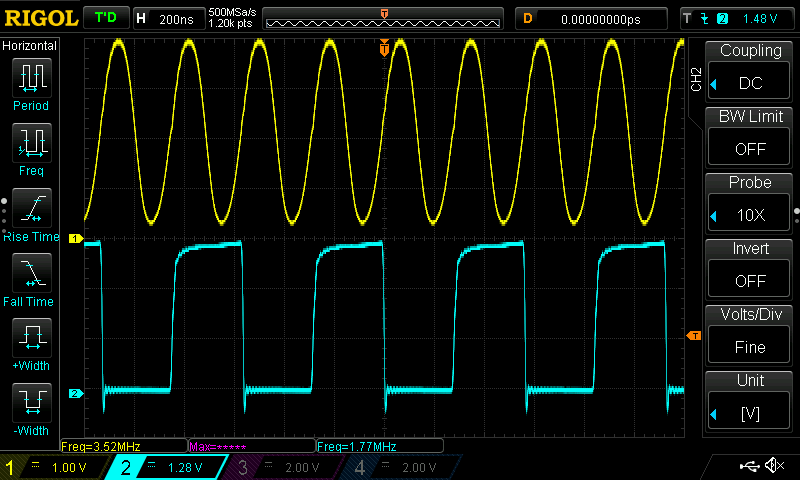
Task: Choose the Fall Time measurement icon
Action: [32, 273]
